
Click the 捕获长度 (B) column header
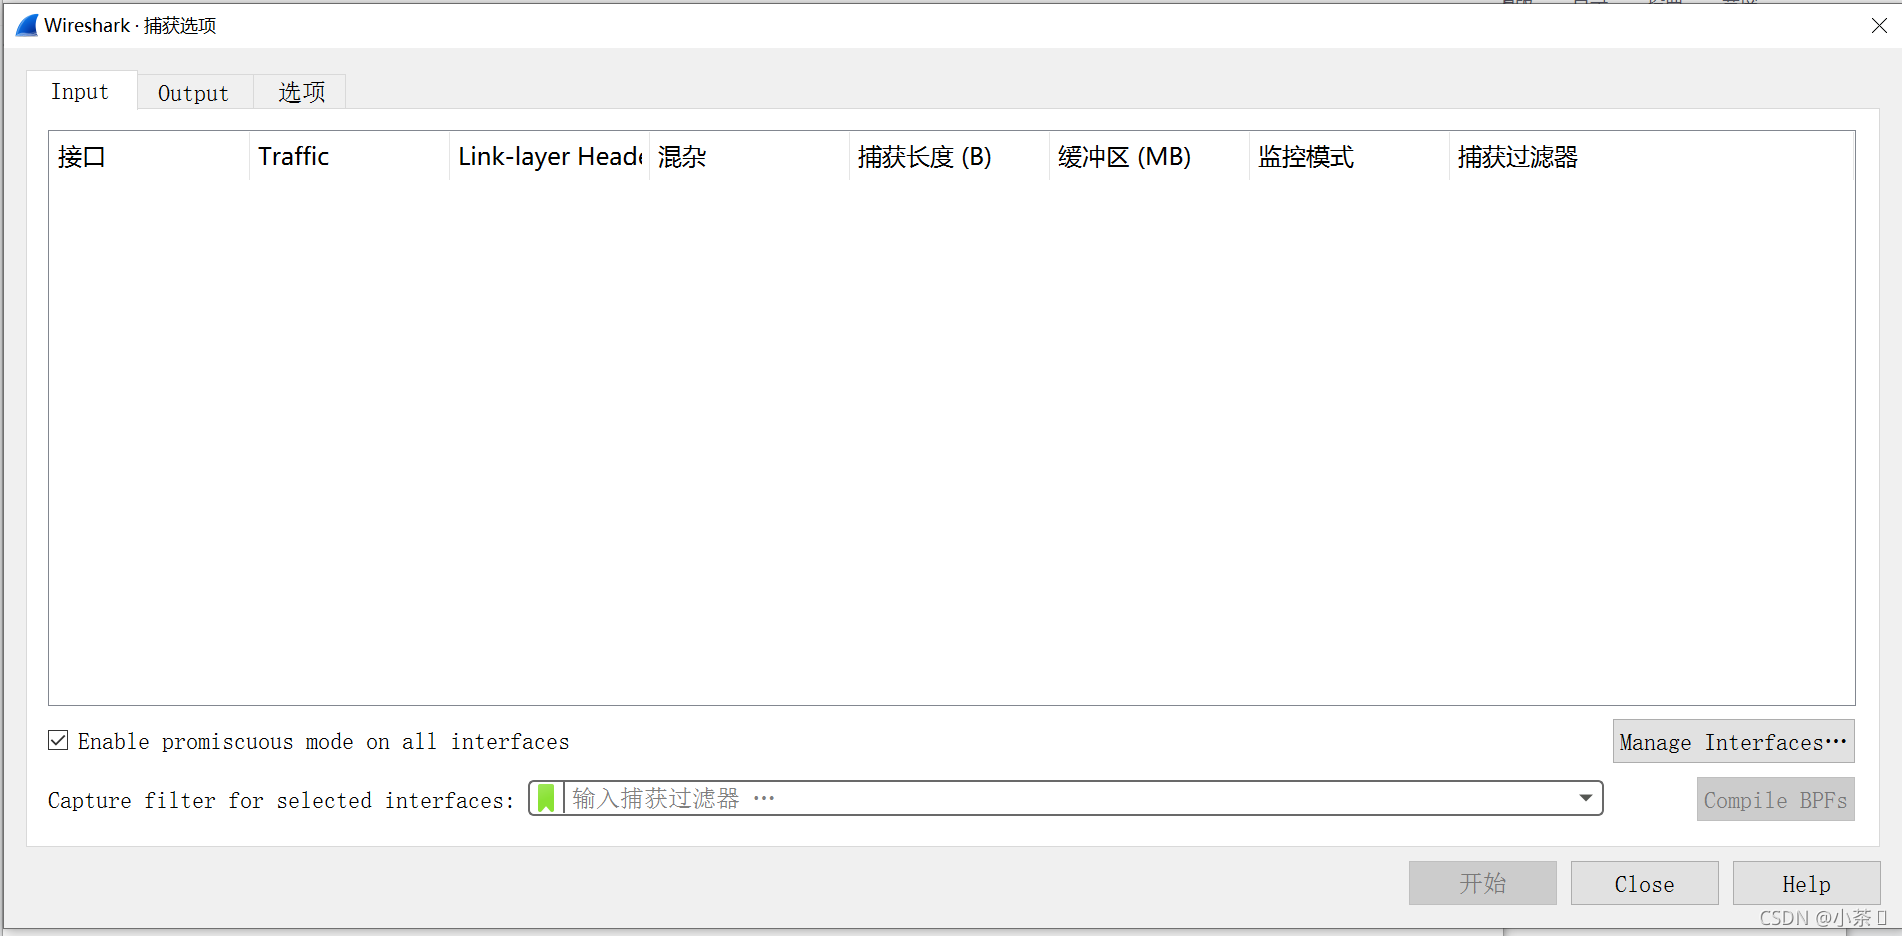coord(949,157)
